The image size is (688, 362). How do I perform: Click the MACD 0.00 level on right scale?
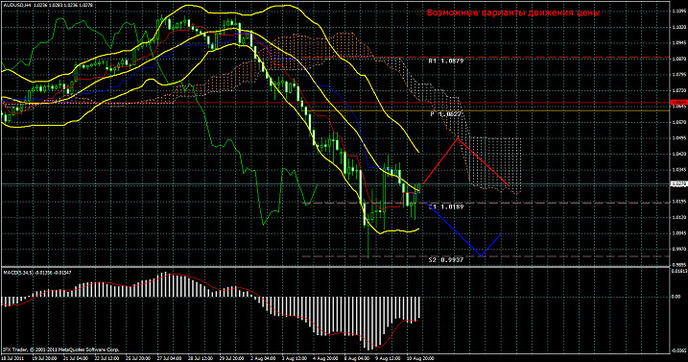676,297
